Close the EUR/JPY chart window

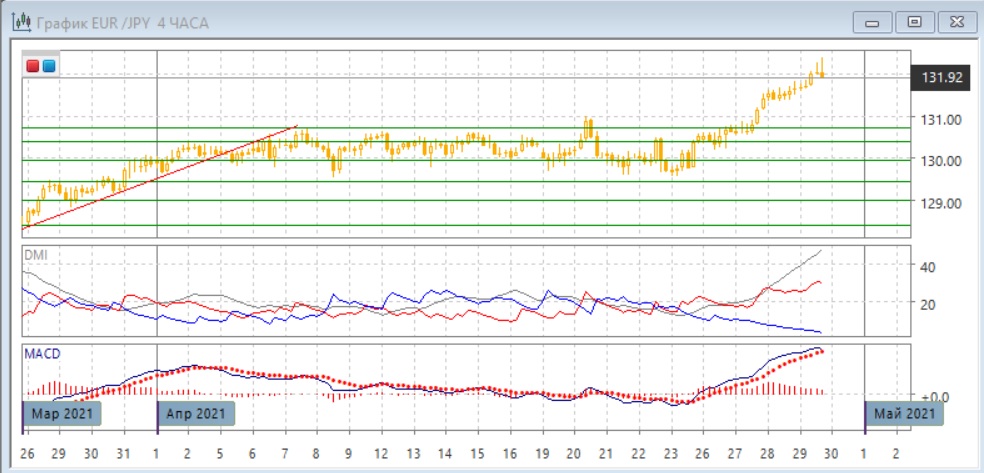pos(957,23)
